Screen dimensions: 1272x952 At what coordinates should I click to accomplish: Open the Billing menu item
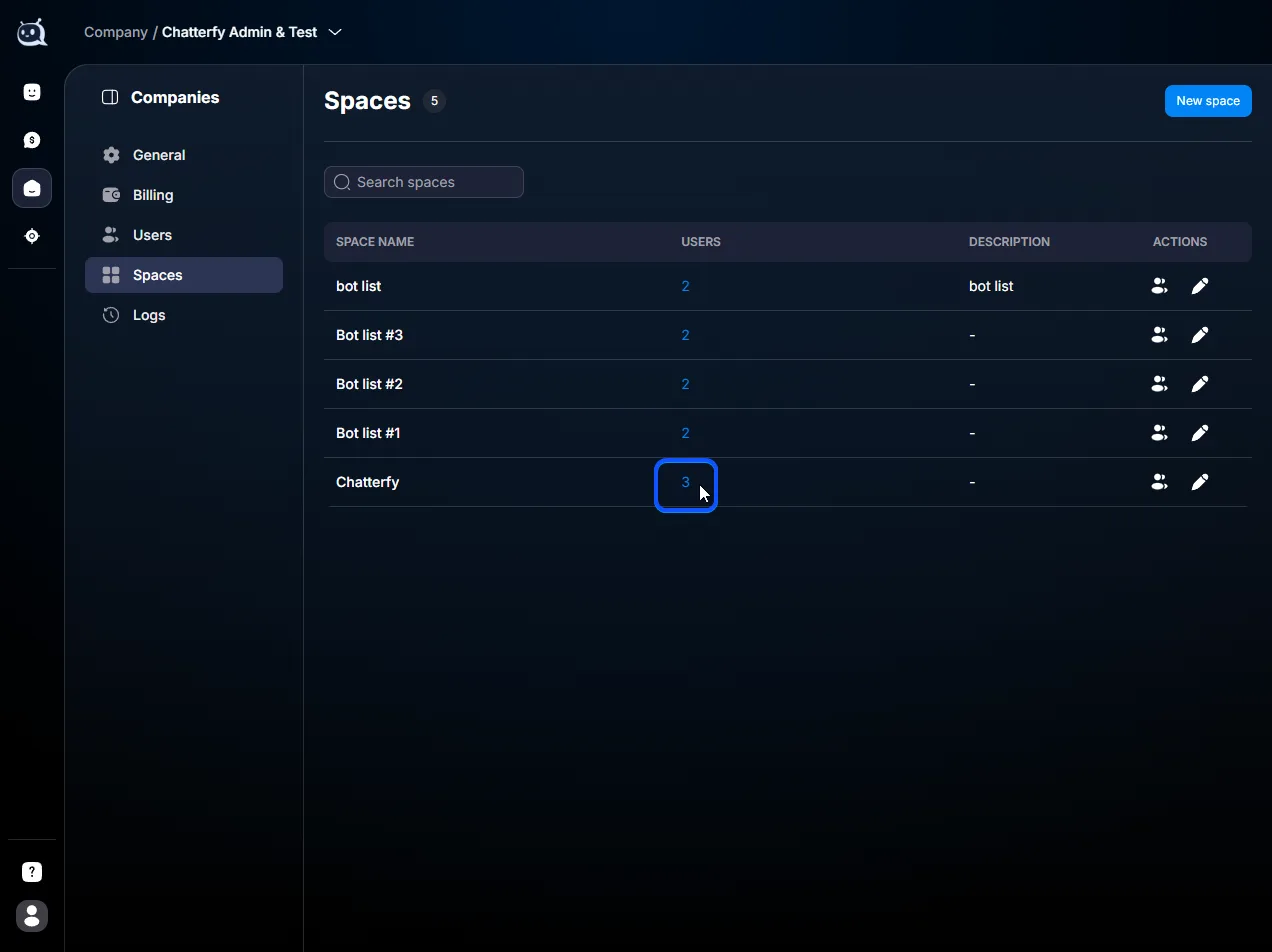pos(184,195)
